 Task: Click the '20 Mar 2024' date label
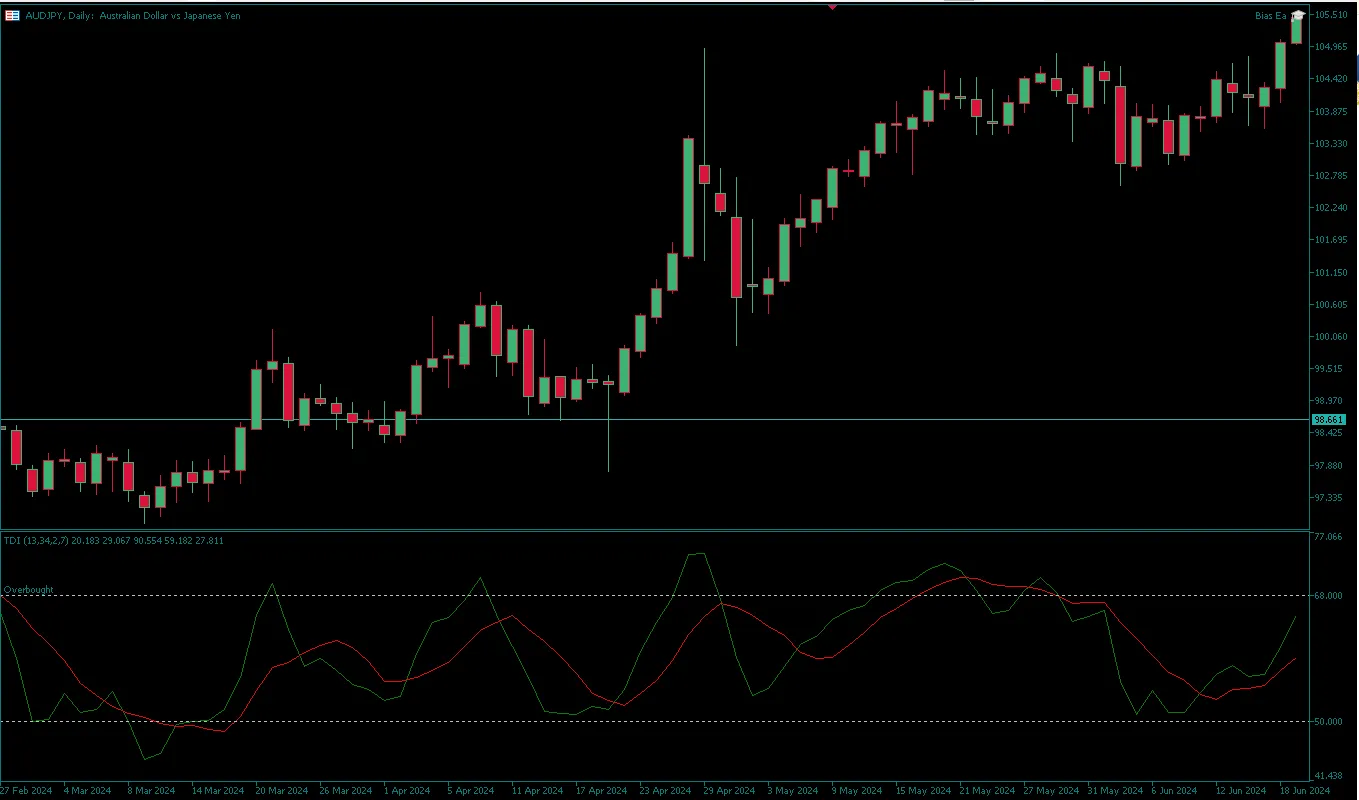tap(281, 791)
